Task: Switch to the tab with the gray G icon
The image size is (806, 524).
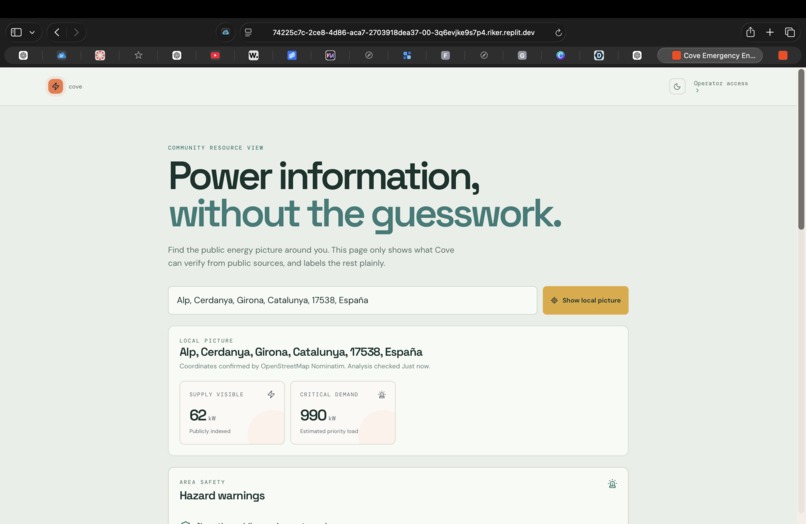Action: [522, 56]
